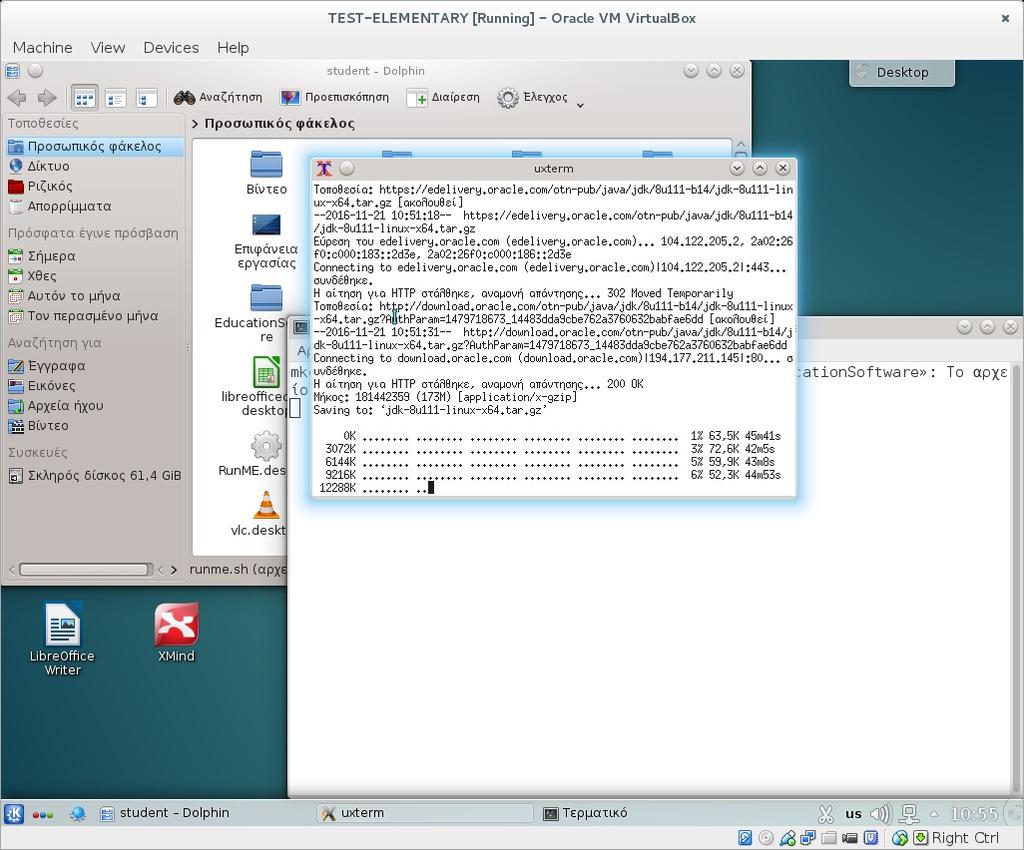
Task: Select Σήμερα recently accessed filter
Action: pos(94,256)
